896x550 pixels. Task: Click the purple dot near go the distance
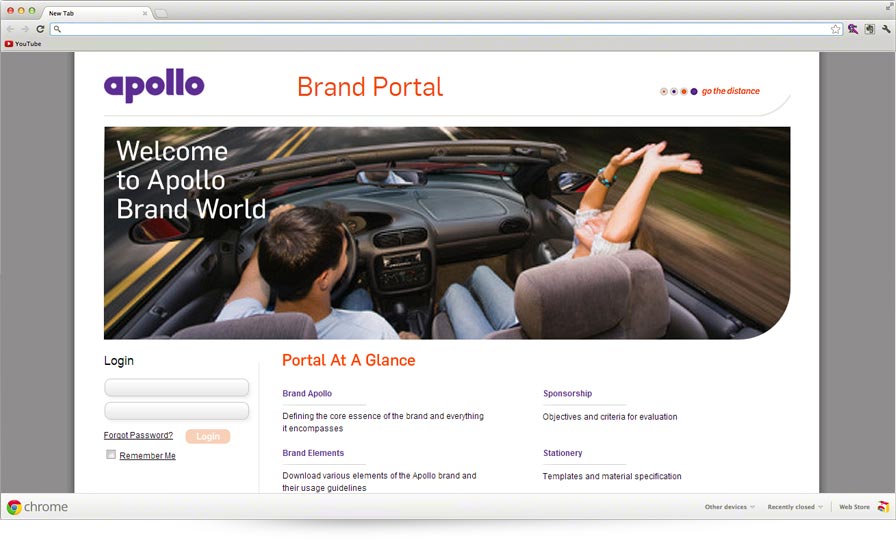tap(694, 91)
